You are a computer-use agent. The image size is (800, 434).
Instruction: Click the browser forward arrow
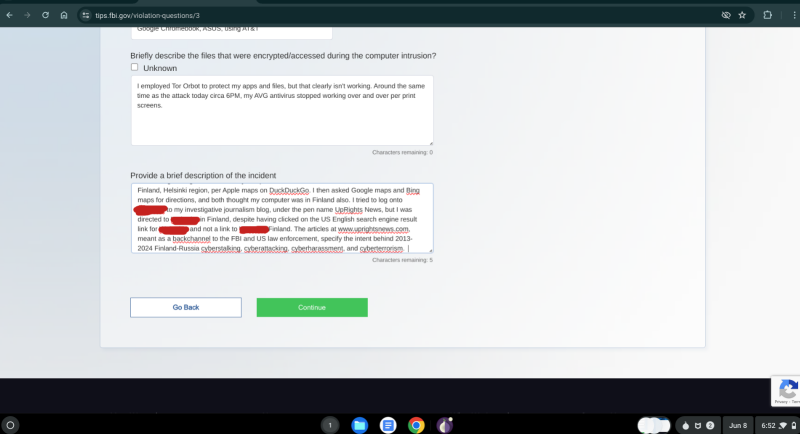(27, 15)
